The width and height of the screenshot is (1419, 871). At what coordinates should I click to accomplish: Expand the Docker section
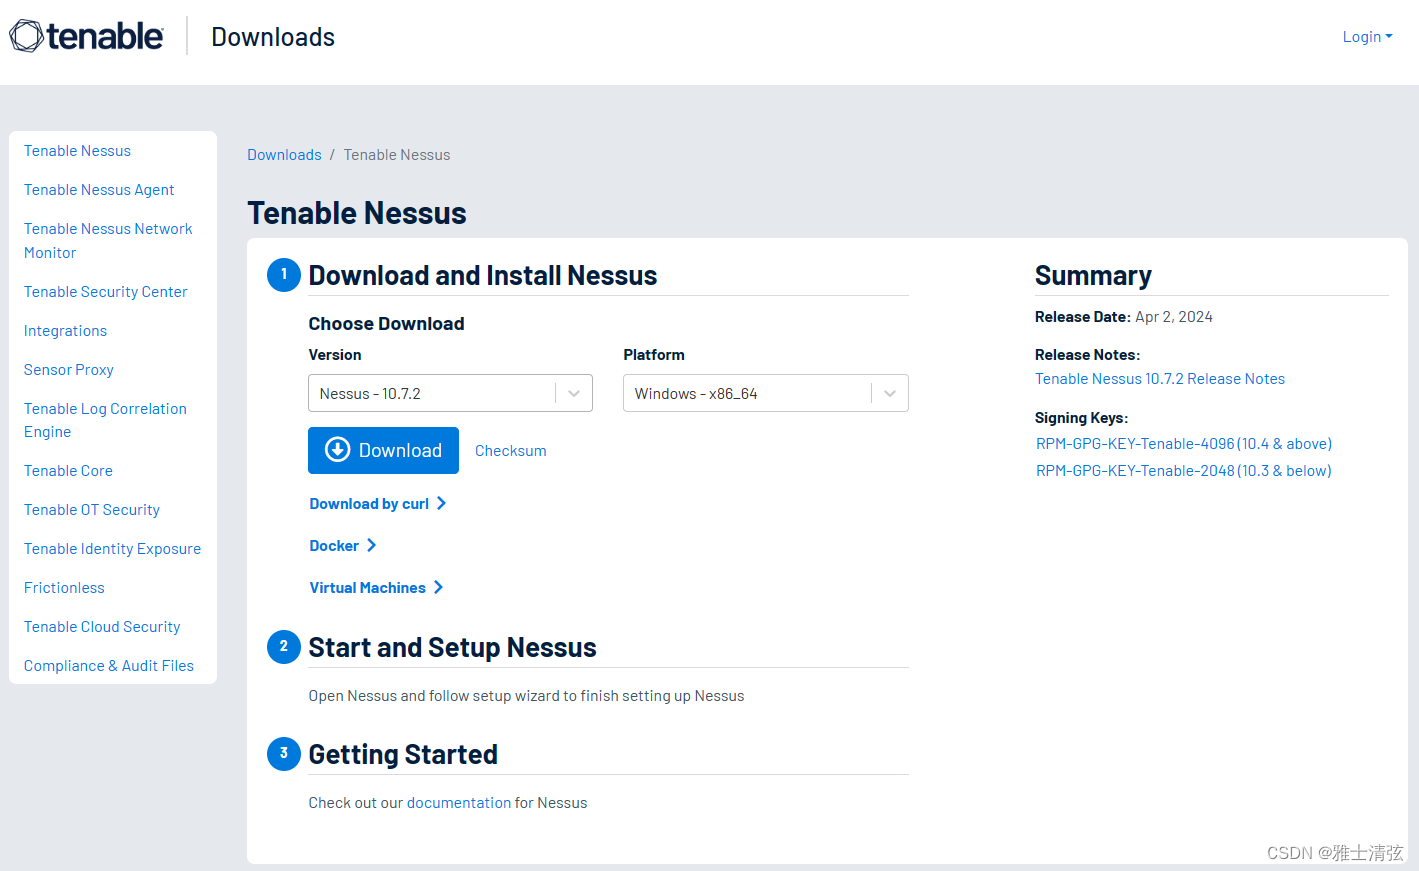pyautogui.click(x=343, y=546)
